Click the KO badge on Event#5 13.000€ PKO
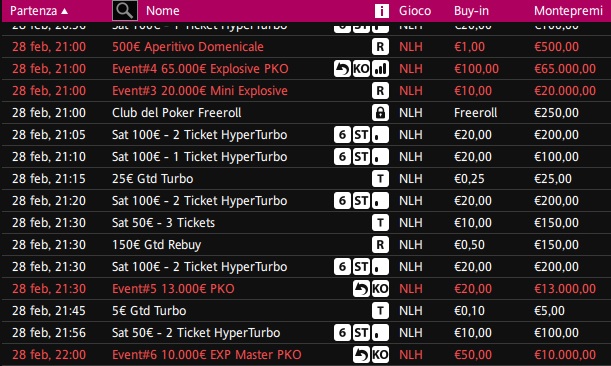 tap(380, 289)
